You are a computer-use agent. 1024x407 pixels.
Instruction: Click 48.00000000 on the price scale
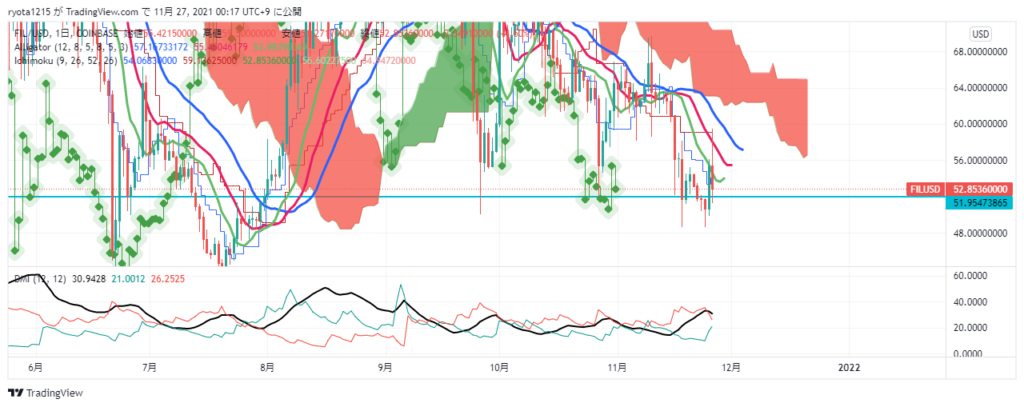(980, 233)
